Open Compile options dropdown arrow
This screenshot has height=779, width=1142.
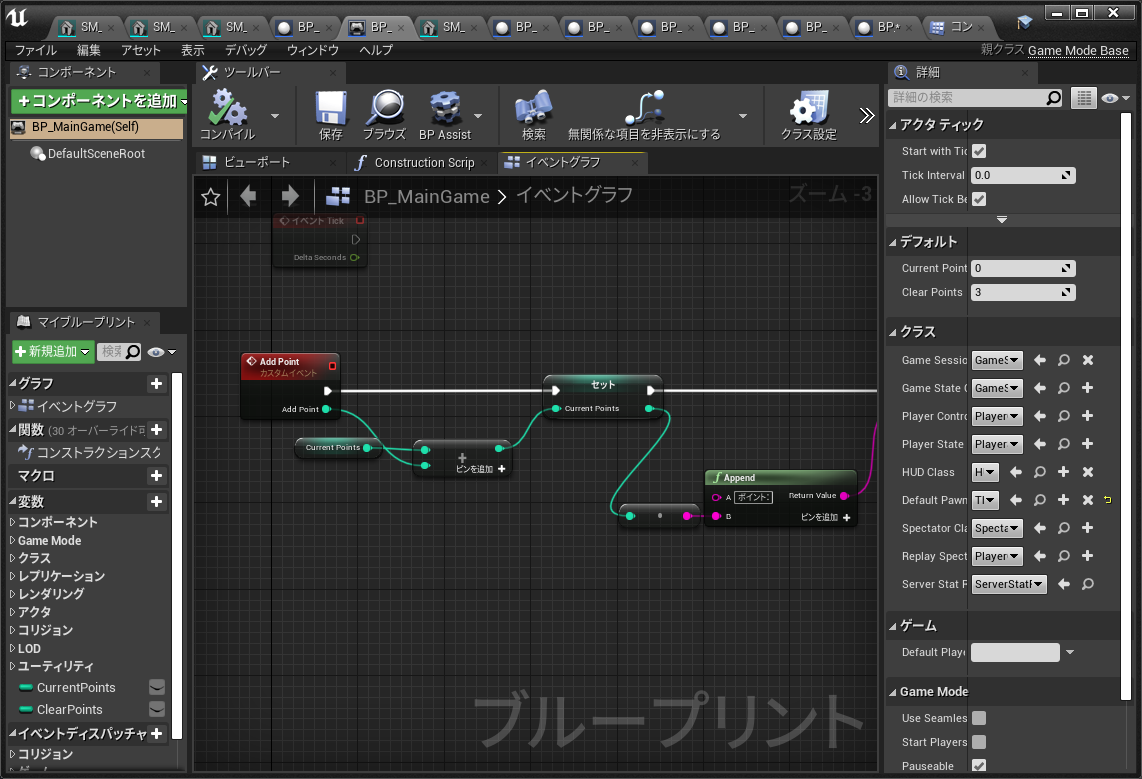275,116
